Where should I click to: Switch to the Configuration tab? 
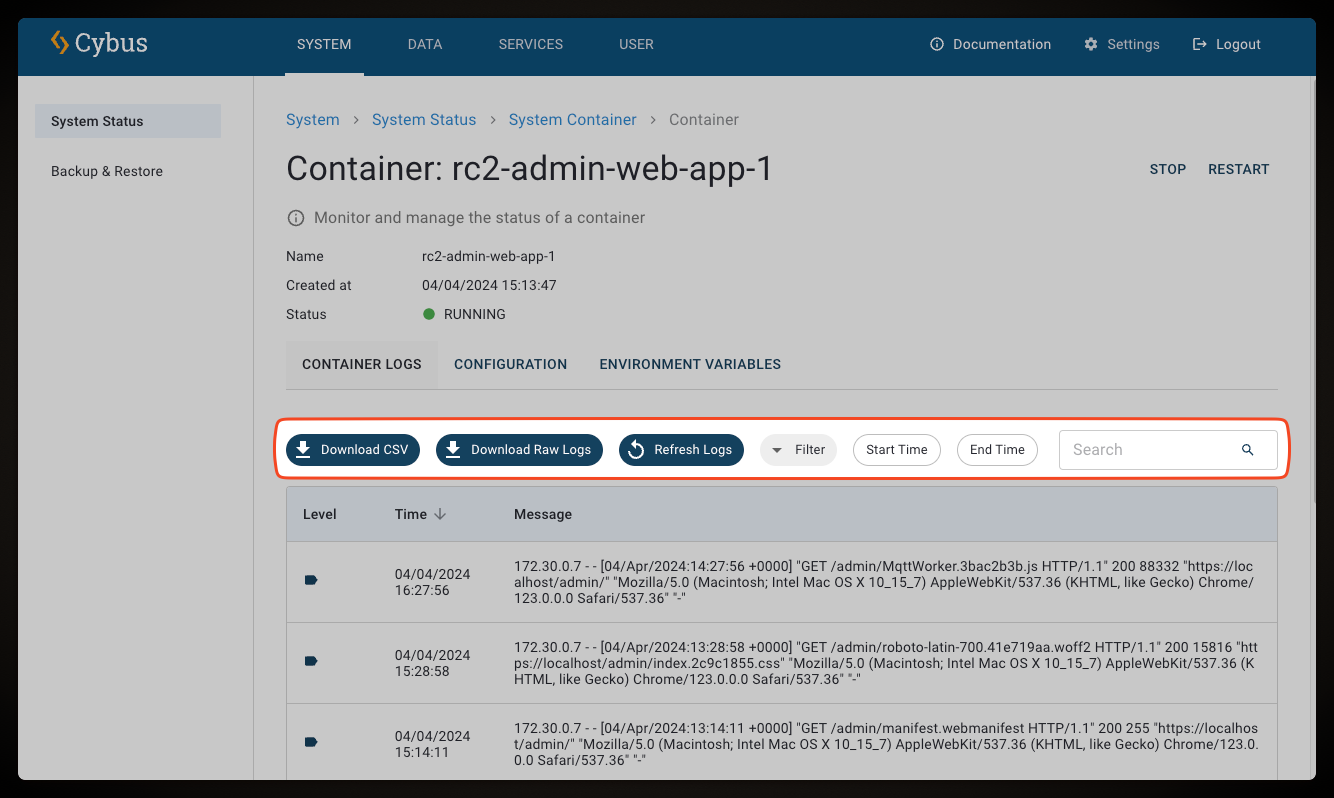(x=510, y=365)
